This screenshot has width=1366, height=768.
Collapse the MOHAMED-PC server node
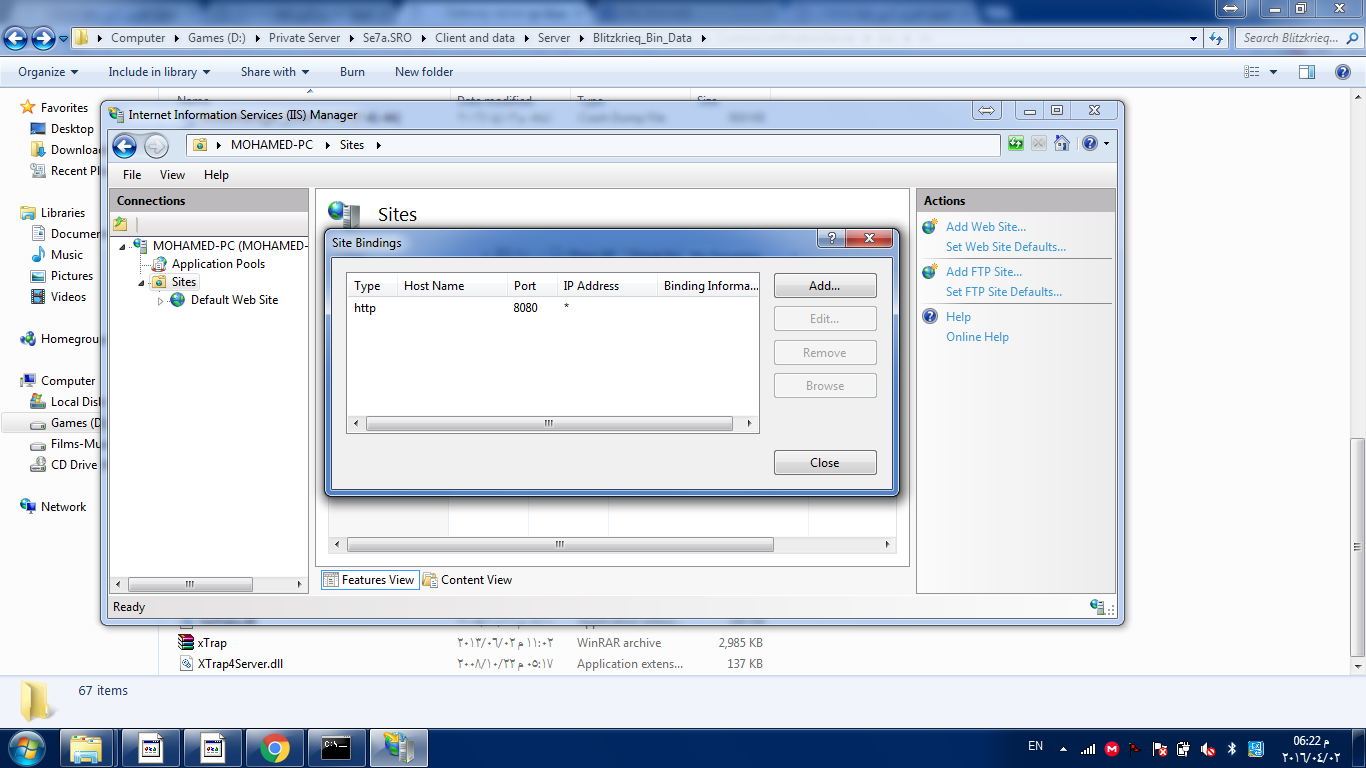click(x=122, y=246)
